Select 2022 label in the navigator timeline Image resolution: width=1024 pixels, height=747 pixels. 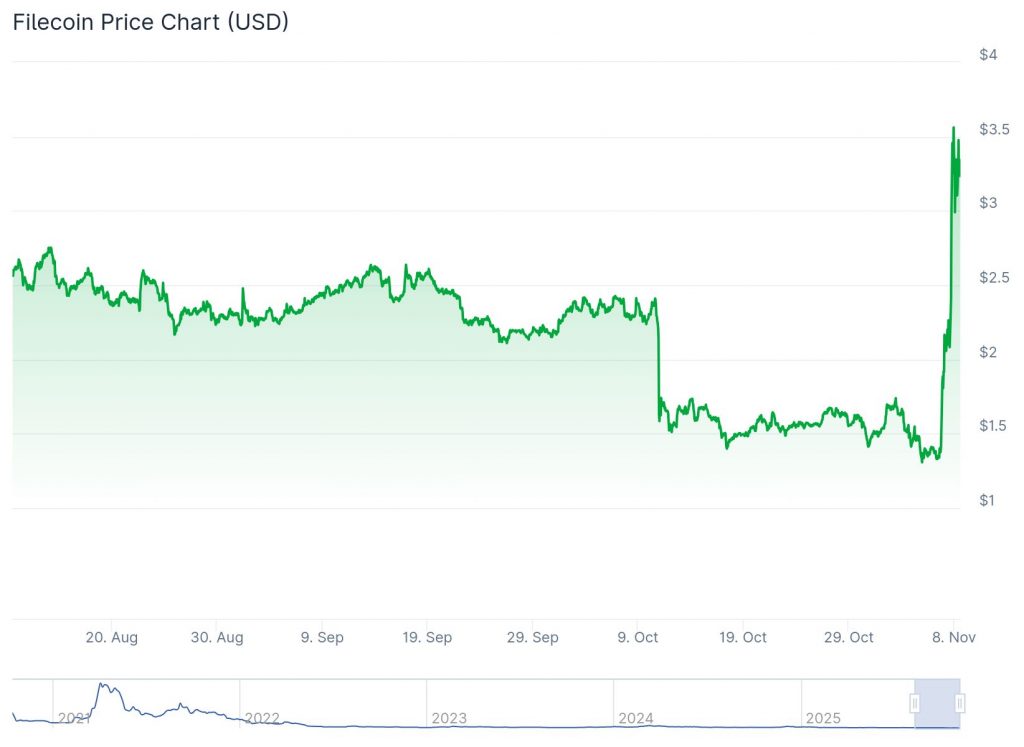click(262, 718)
